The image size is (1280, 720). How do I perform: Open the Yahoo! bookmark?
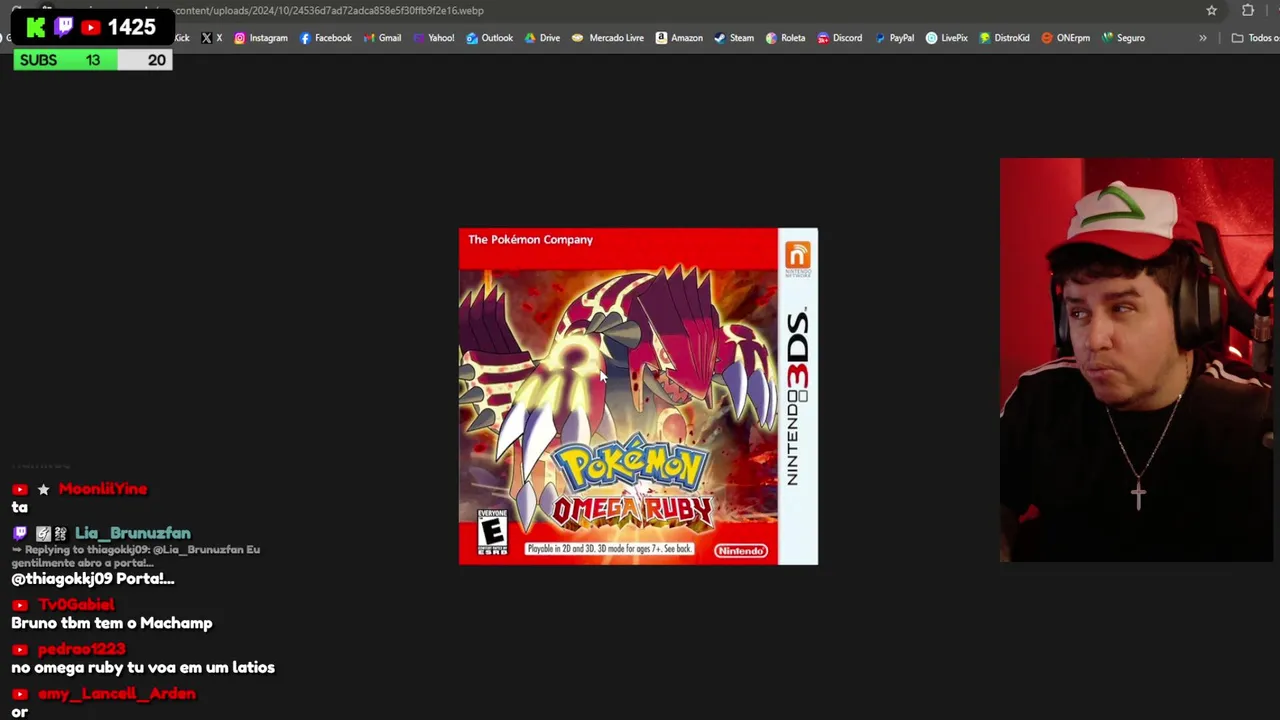click(433, 38)
